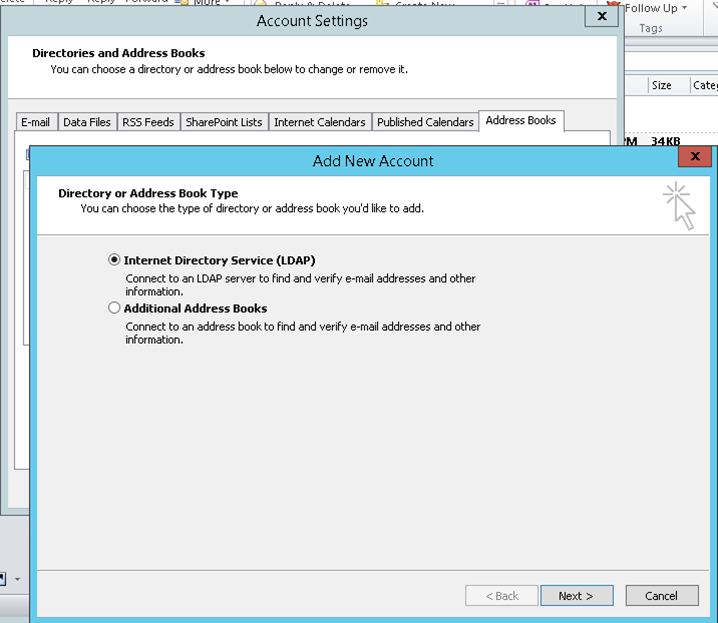The height and width of the screenshot is (623, 718).
Task: Select Internet Directory Service (LDAP) radio button
Action: coord(114,260)
